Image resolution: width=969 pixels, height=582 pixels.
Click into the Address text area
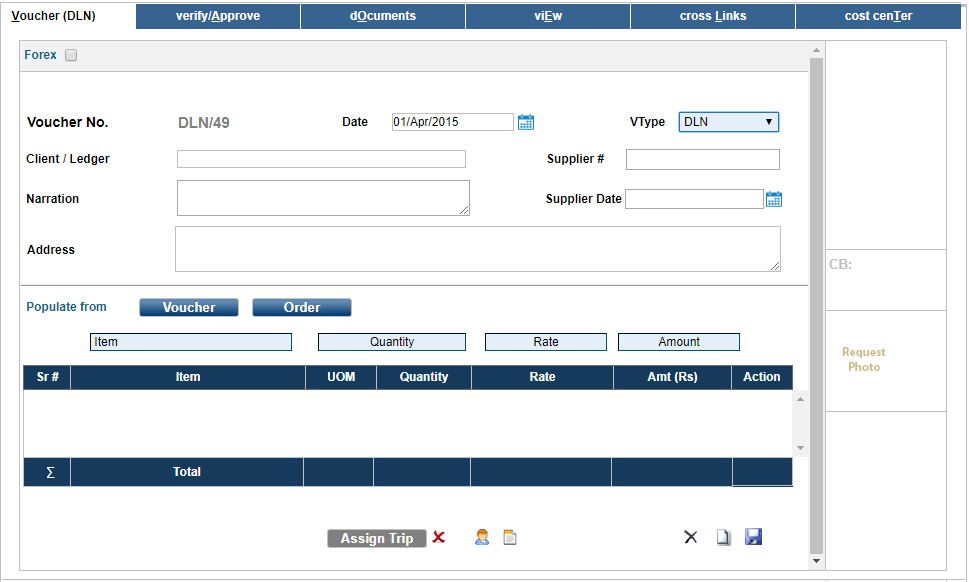478,249
